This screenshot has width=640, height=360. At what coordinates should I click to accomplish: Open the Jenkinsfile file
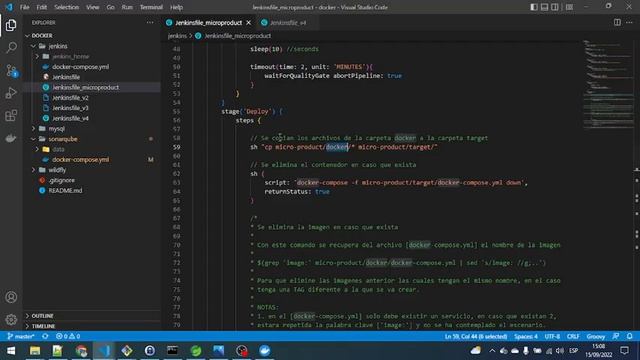[66, 77]
